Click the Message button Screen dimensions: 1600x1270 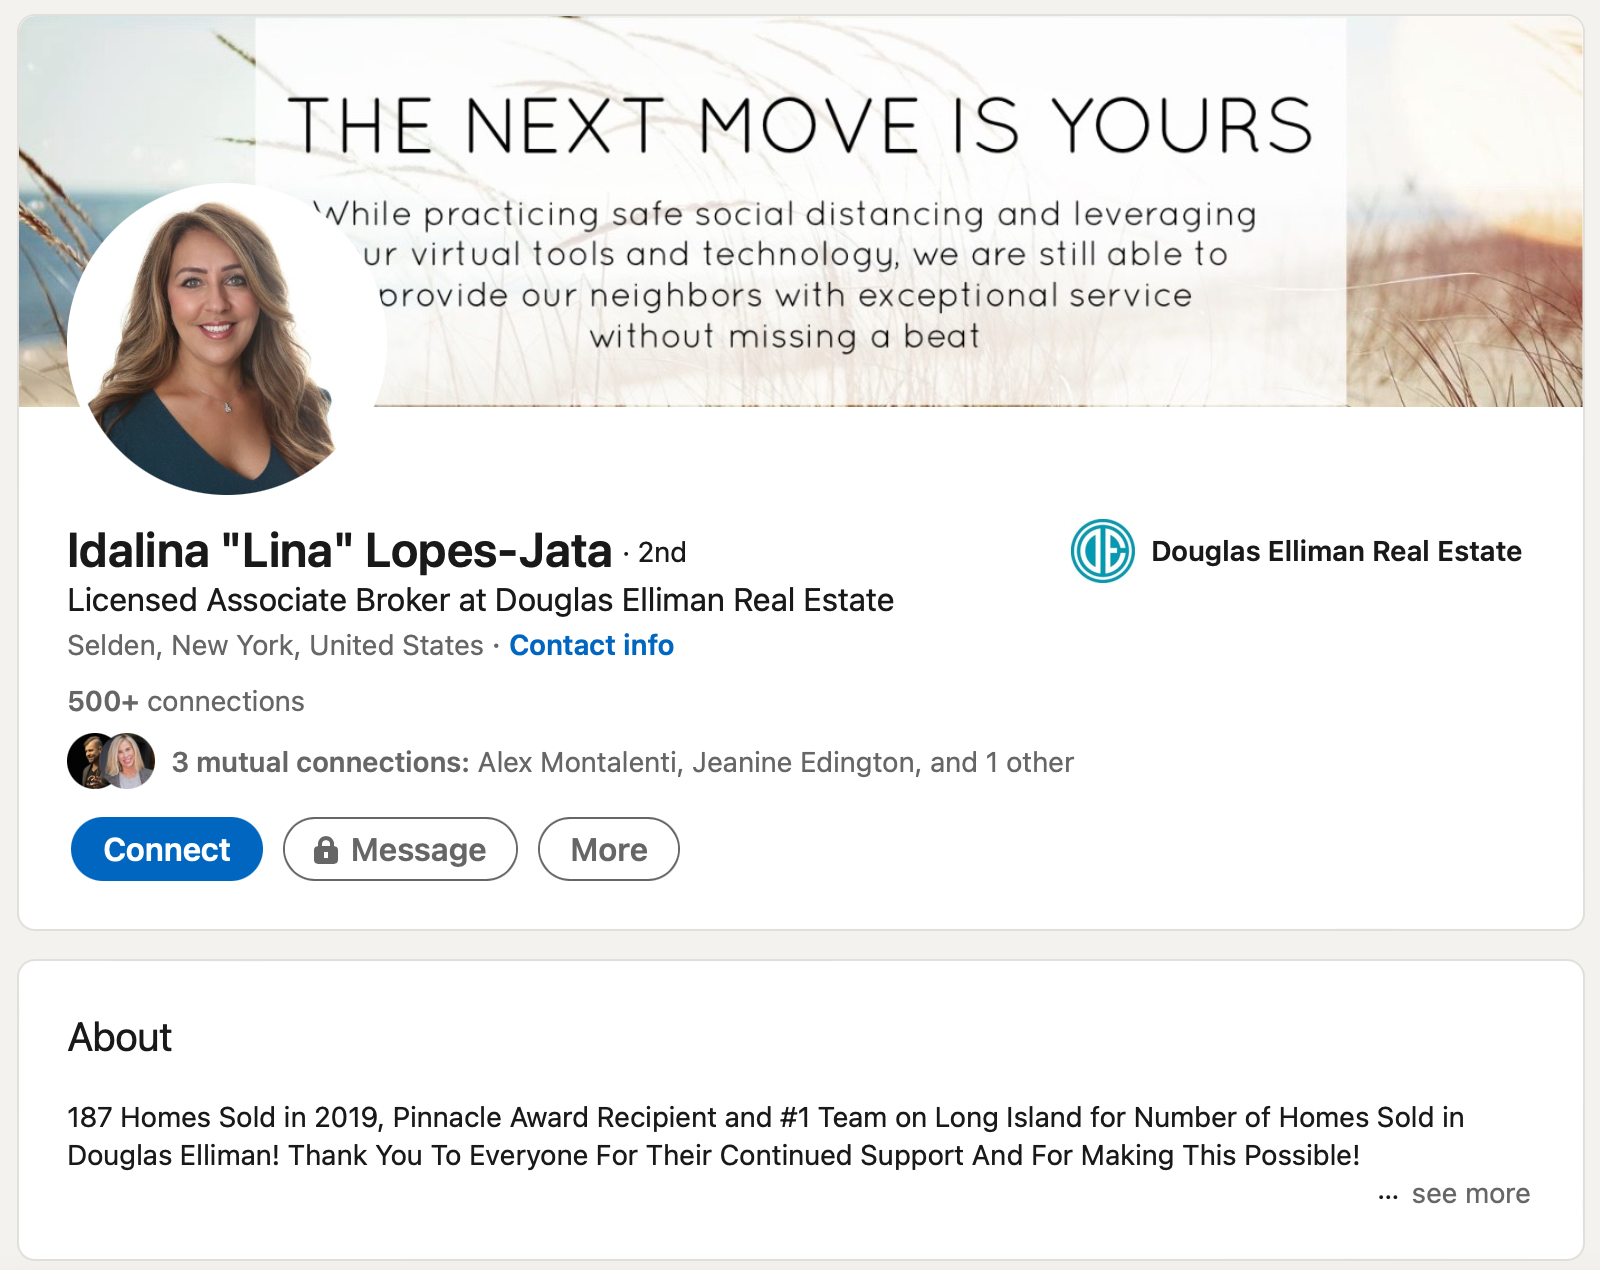click(x=400, y=849)
